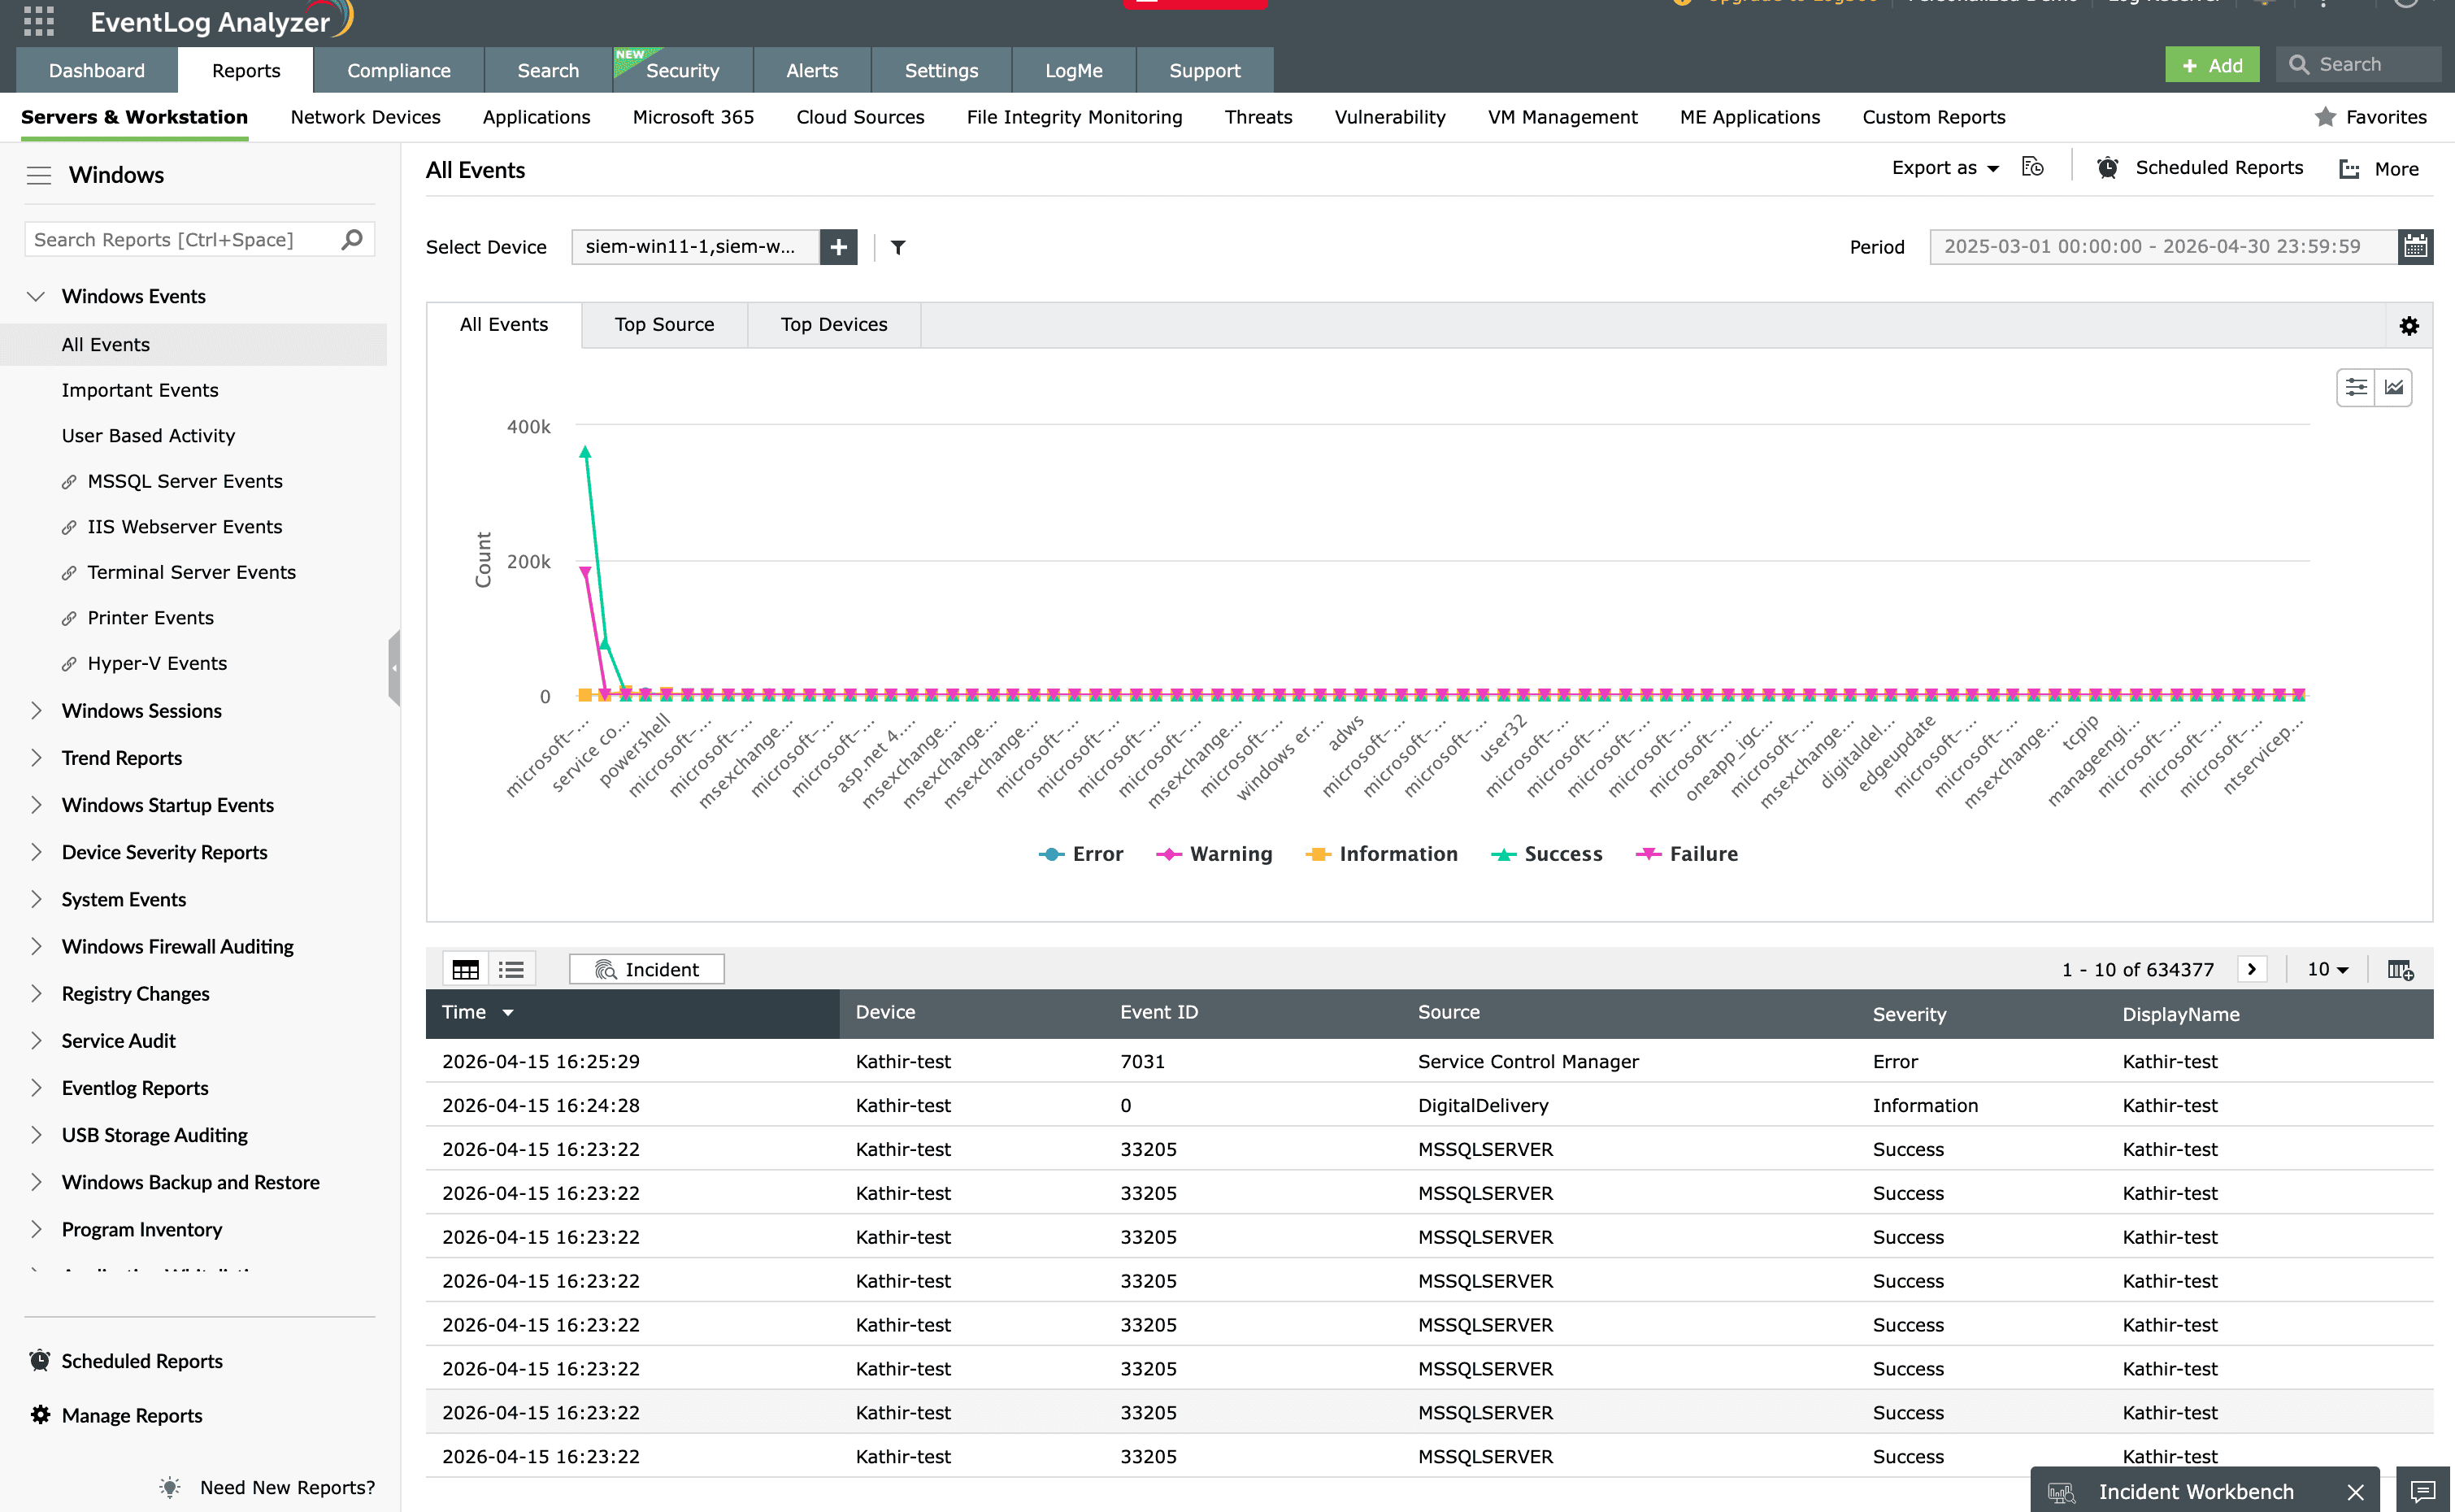Collapse the left sidebar handle
This screenshot has height=1512, width=2455.
(394, 668)
